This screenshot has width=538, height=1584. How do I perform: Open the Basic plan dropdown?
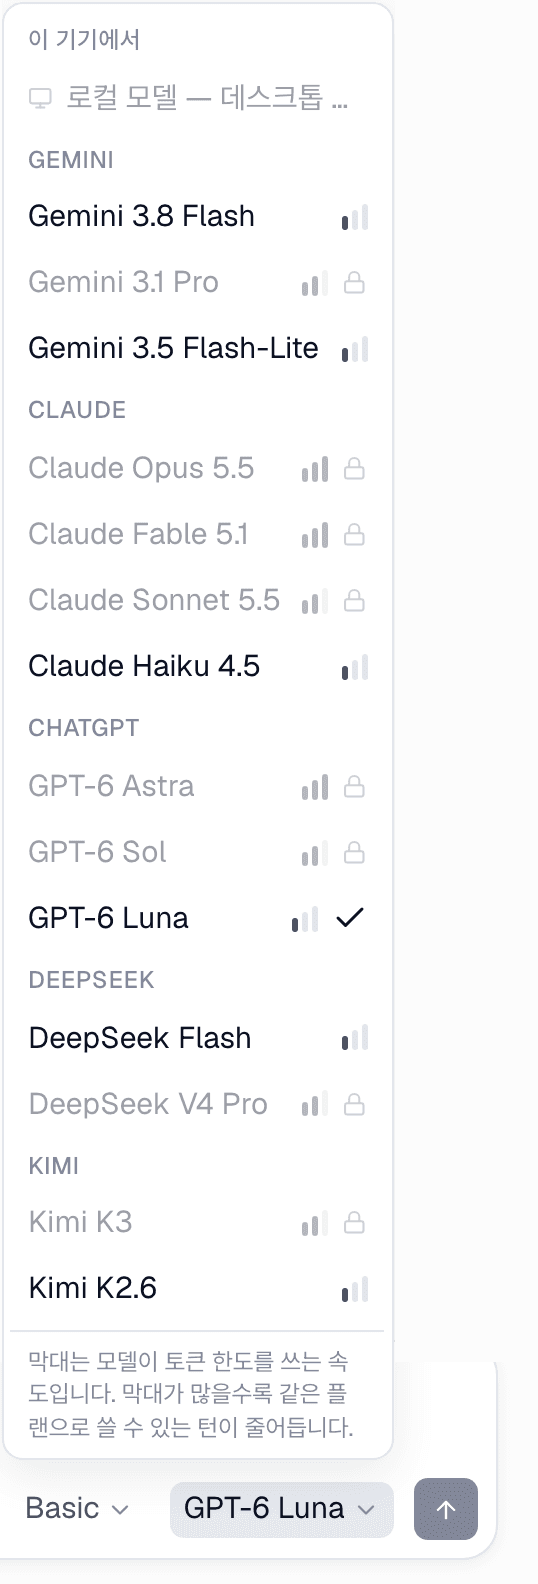[77, 1509]
